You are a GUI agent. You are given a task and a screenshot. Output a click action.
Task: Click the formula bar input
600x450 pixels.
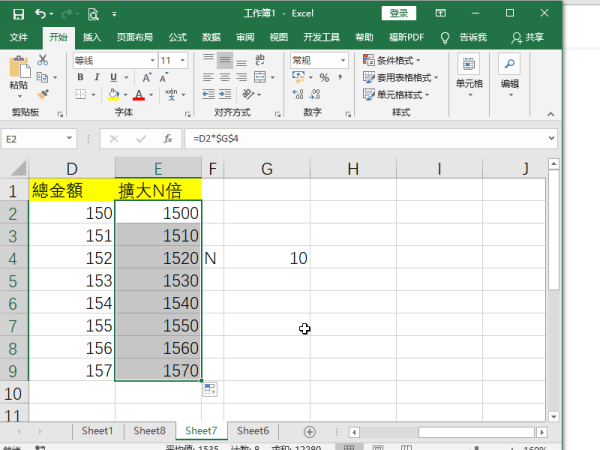[x=365, y=139]
